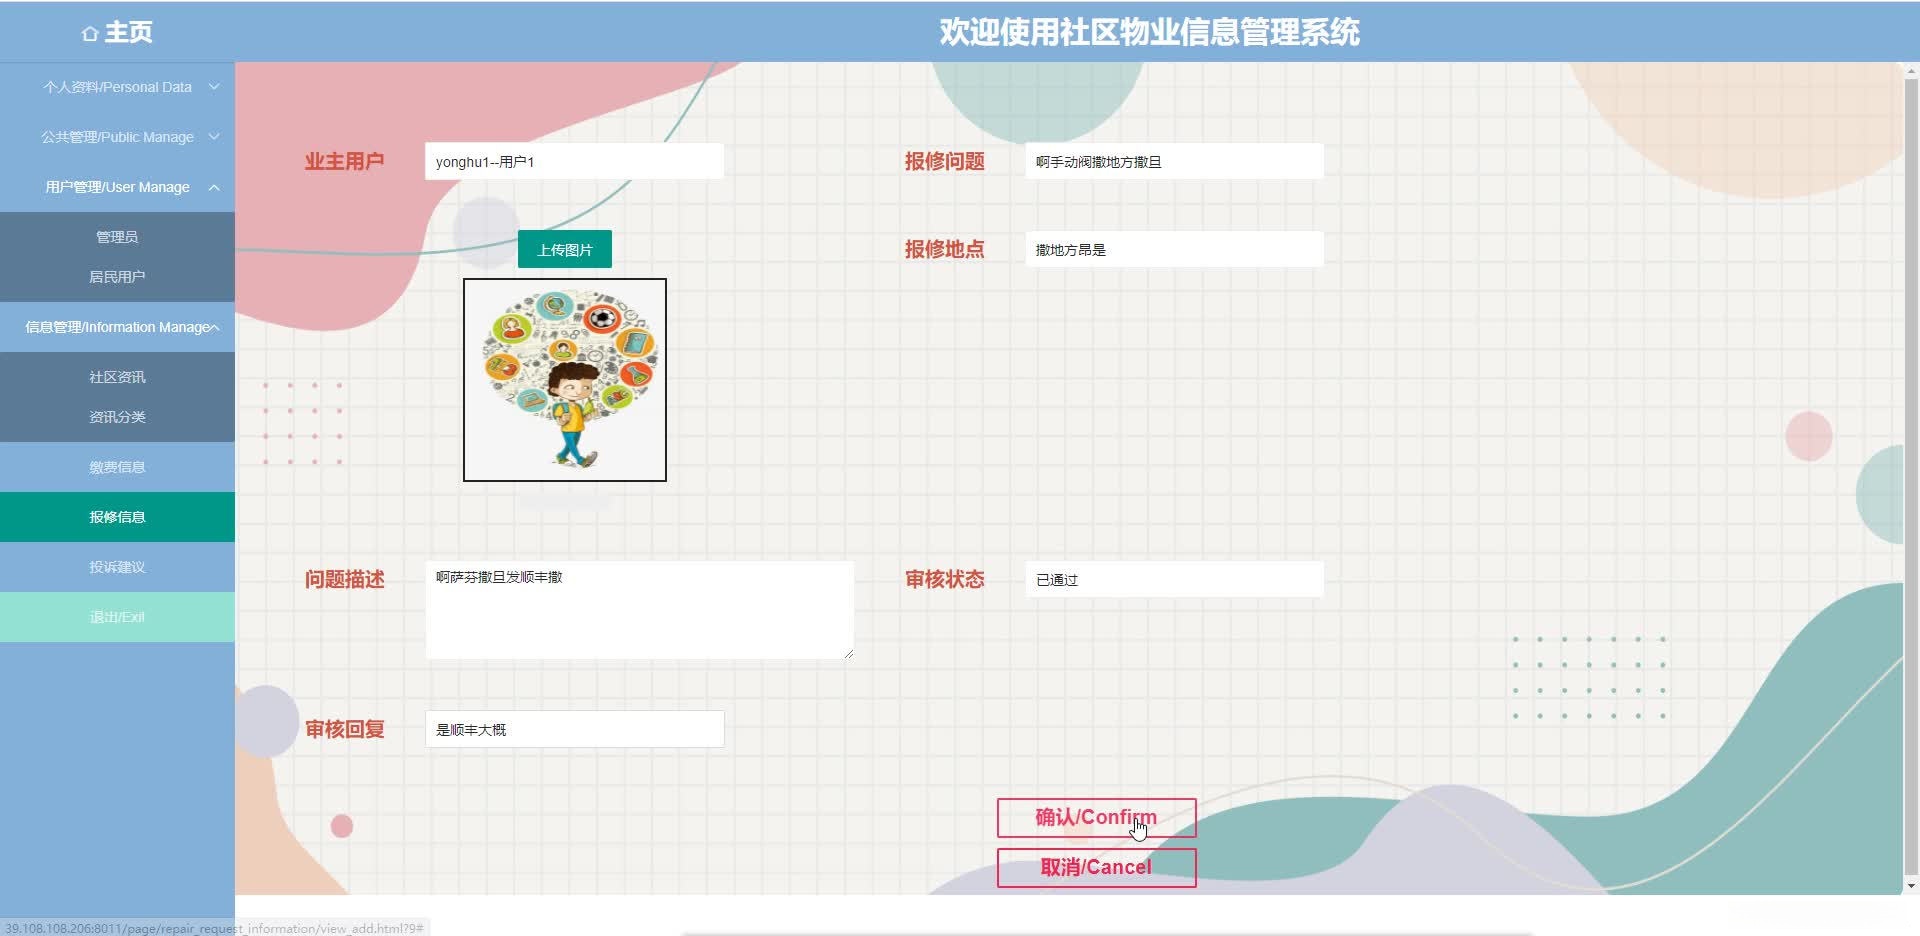Viewport: 1920px width, 936px height.
Task: Open the 缴费信息 page
Action: pyautogui.click(x=117, y=467)
